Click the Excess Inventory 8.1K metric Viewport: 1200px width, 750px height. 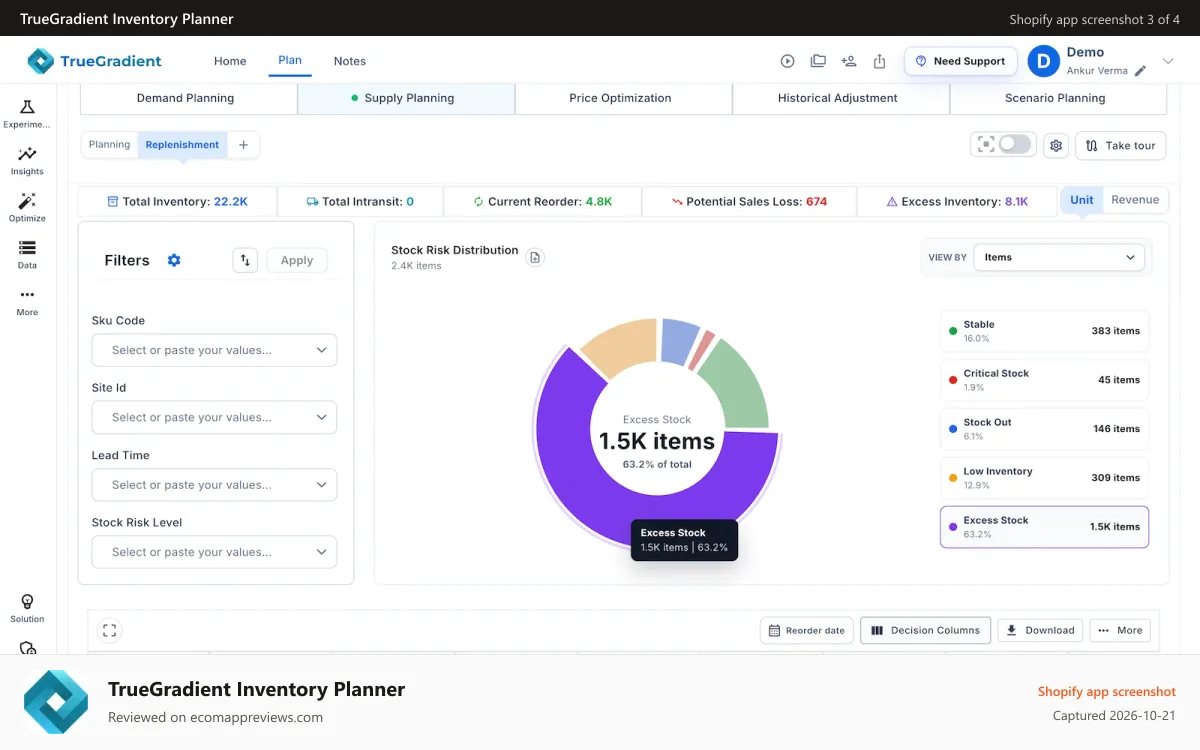957,201
